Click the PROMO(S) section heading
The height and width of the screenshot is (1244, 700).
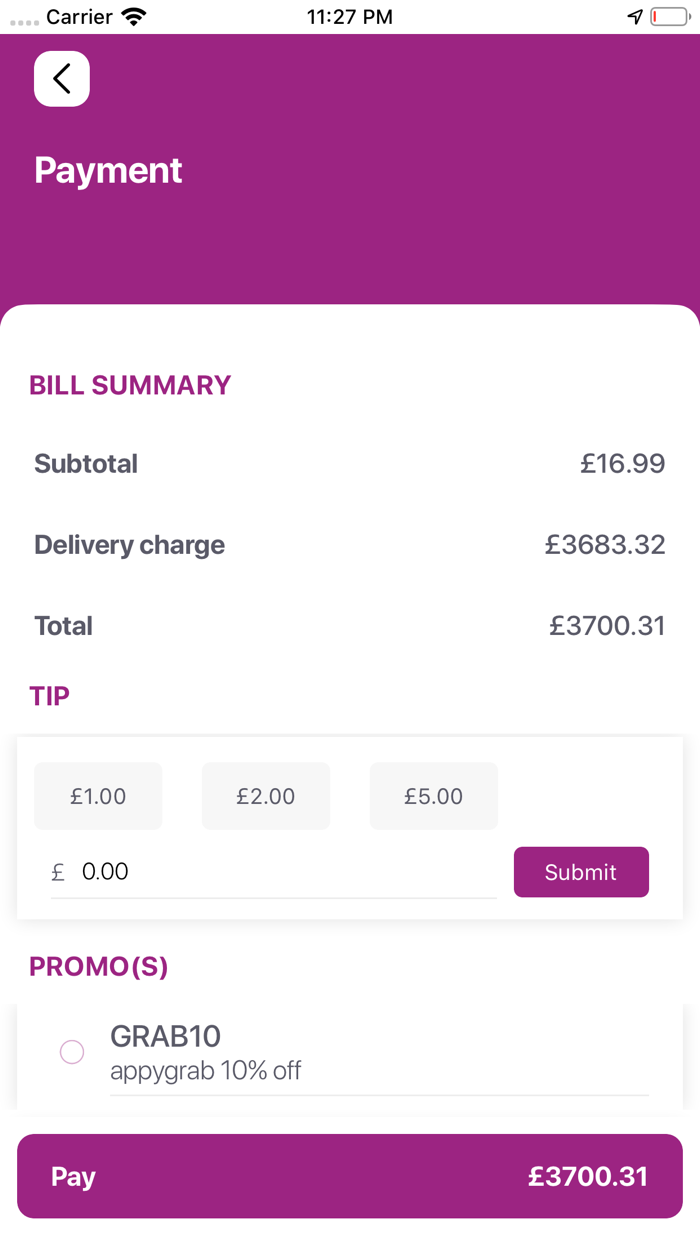click(x=99, y=967)
